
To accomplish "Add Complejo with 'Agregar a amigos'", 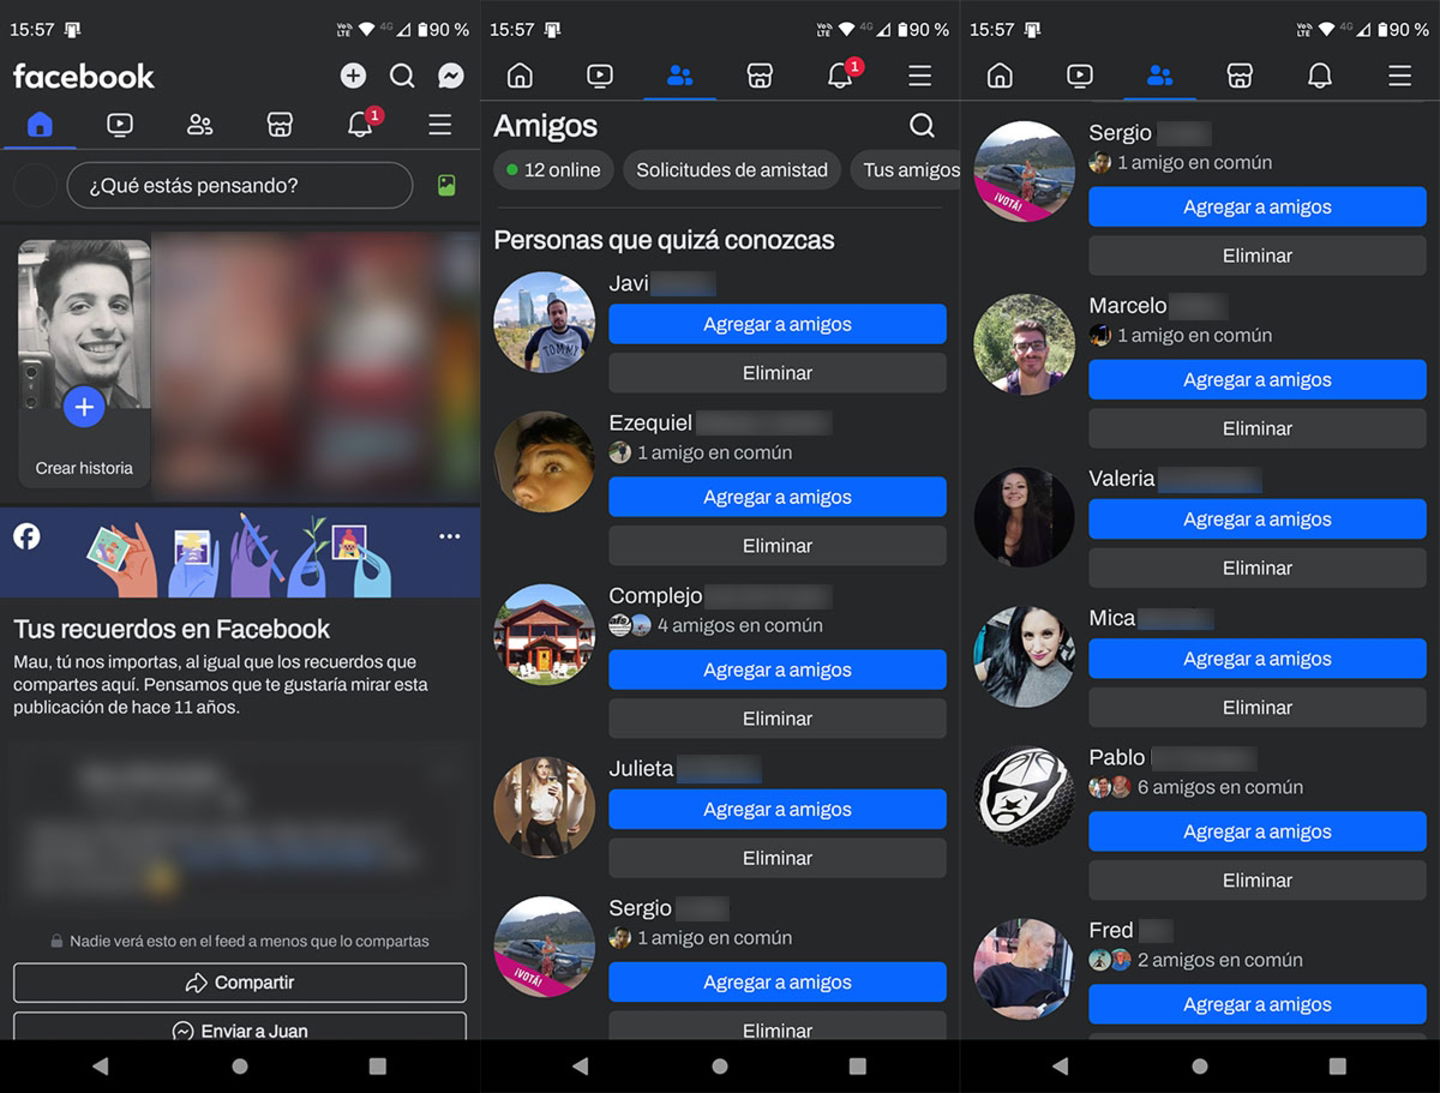I will pyautogui.click(x=777, y=670).
